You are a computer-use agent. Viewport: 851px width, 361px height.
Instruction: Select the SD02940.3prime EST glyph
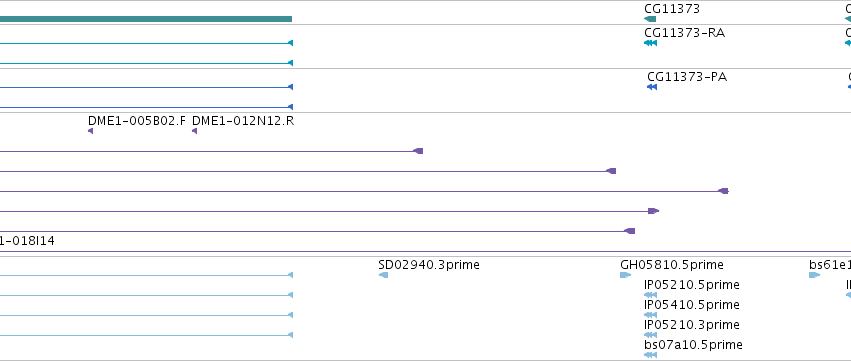point(383,275)
